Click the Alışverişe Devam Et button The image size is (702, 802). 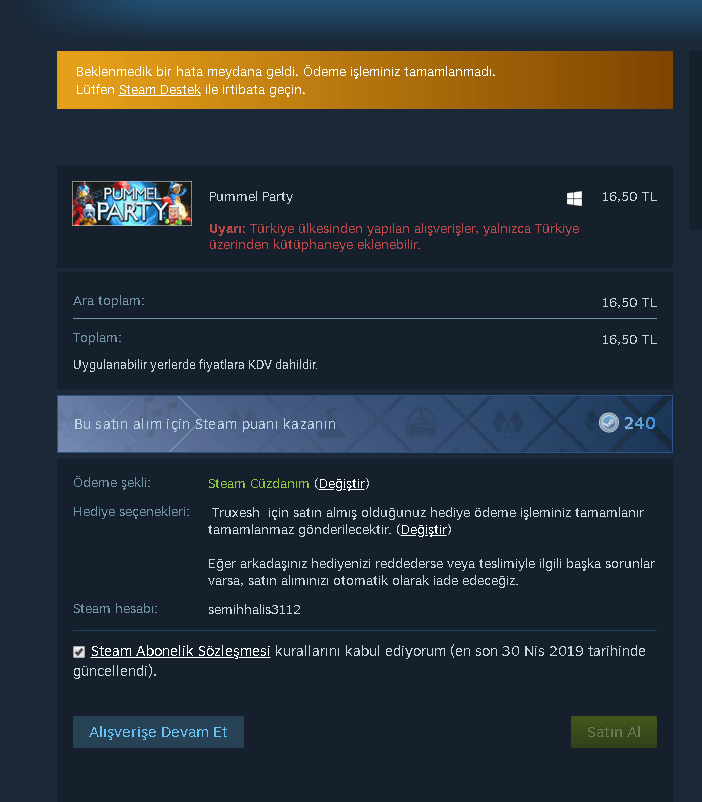158,732
